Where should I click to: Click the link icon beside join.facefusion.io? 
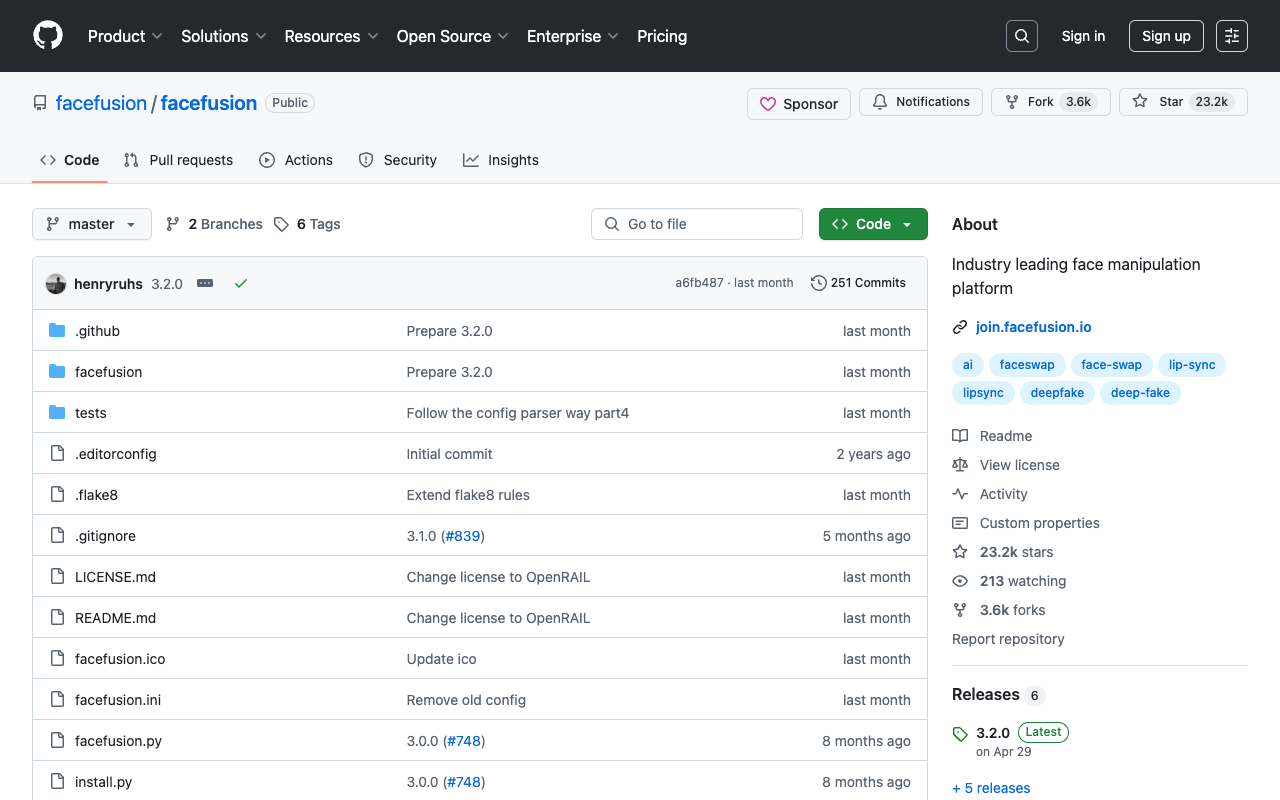(x=960, y=327)
